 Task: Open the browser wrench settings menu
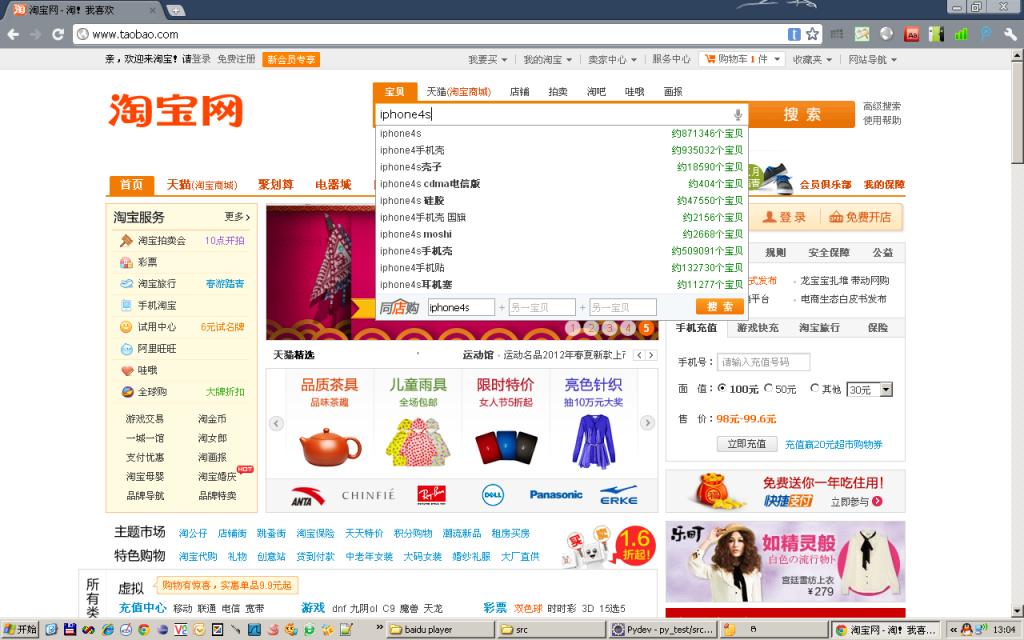tap(1010, 35)
